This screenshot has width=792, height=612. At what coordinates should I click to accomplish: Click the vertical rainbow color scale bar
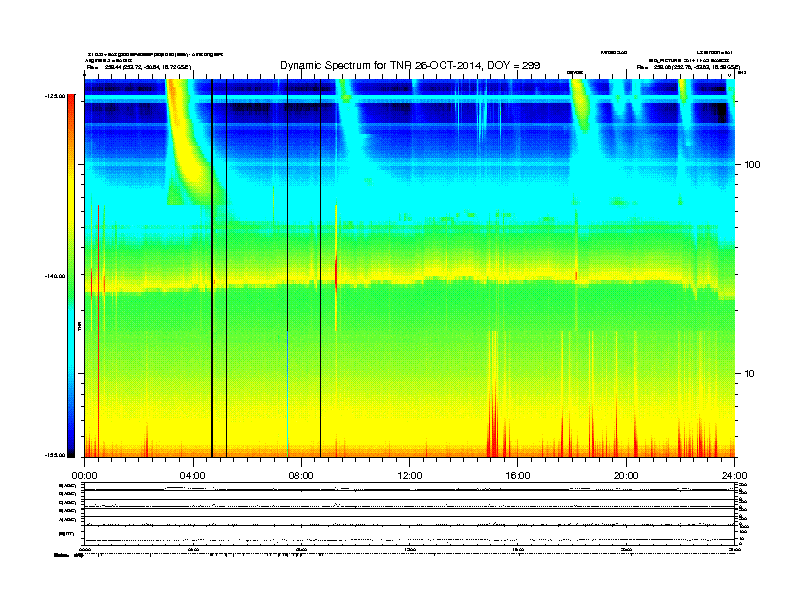71,276
